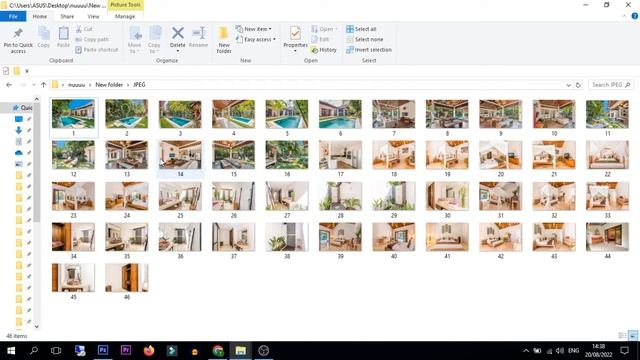Open the Properties dropdown arrow
Viewport: 640px width, 360px height.
click(x=295, y=51)
